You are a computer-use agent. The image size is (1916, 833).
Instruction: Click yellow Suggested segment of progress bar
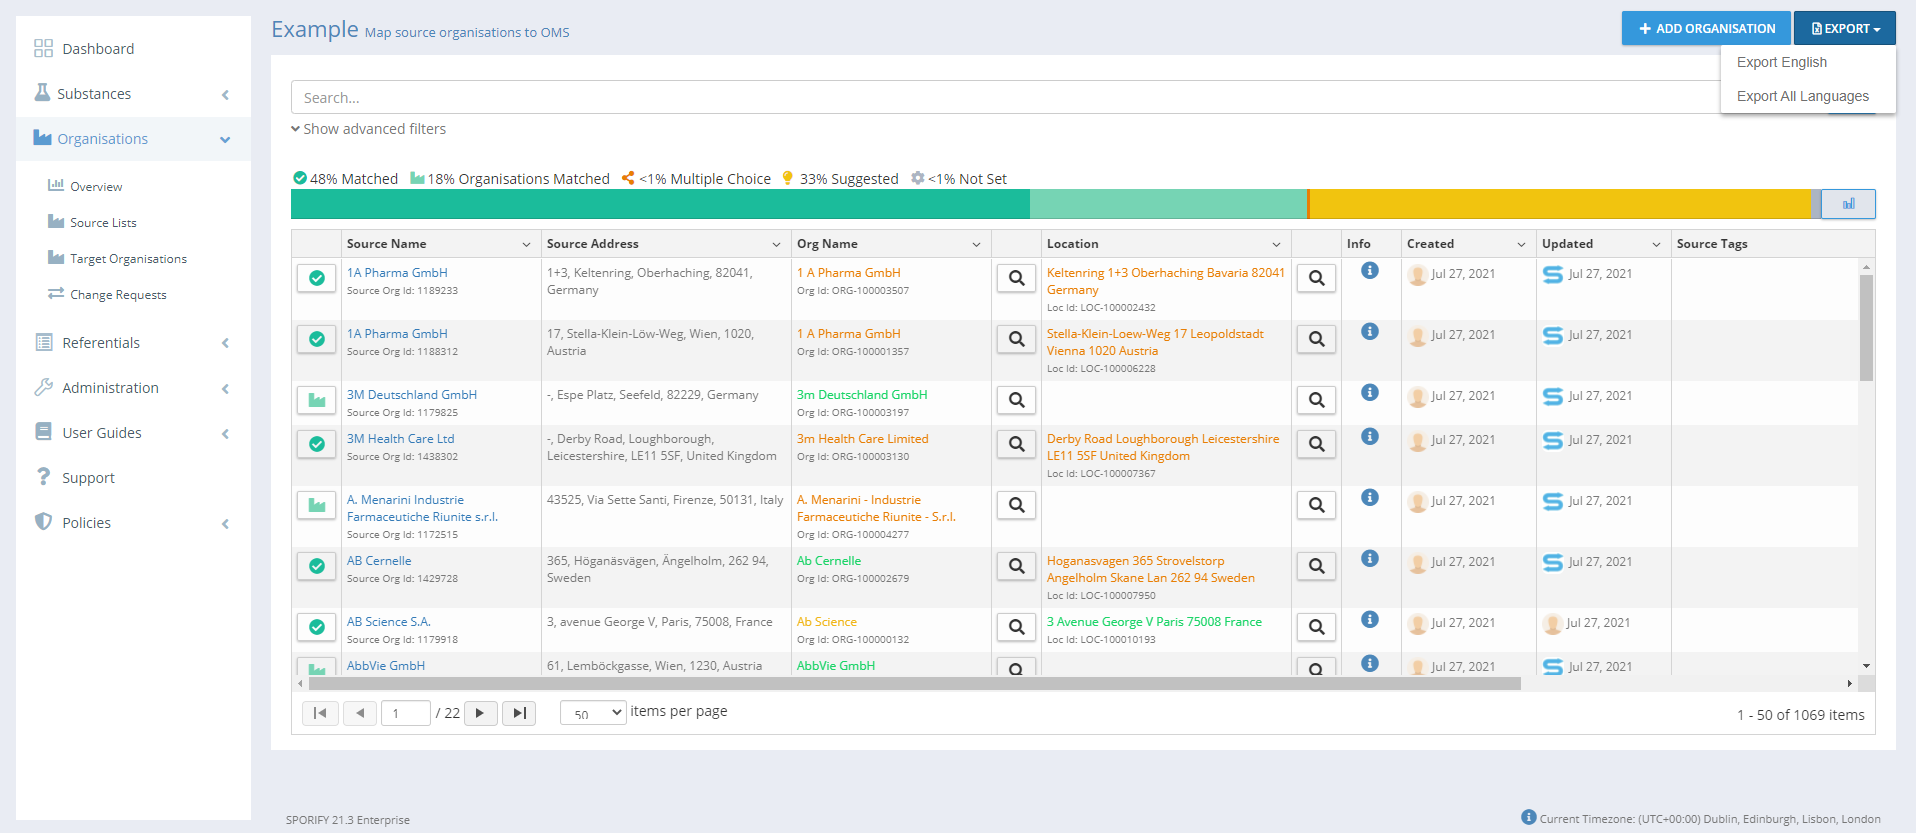1560,204
